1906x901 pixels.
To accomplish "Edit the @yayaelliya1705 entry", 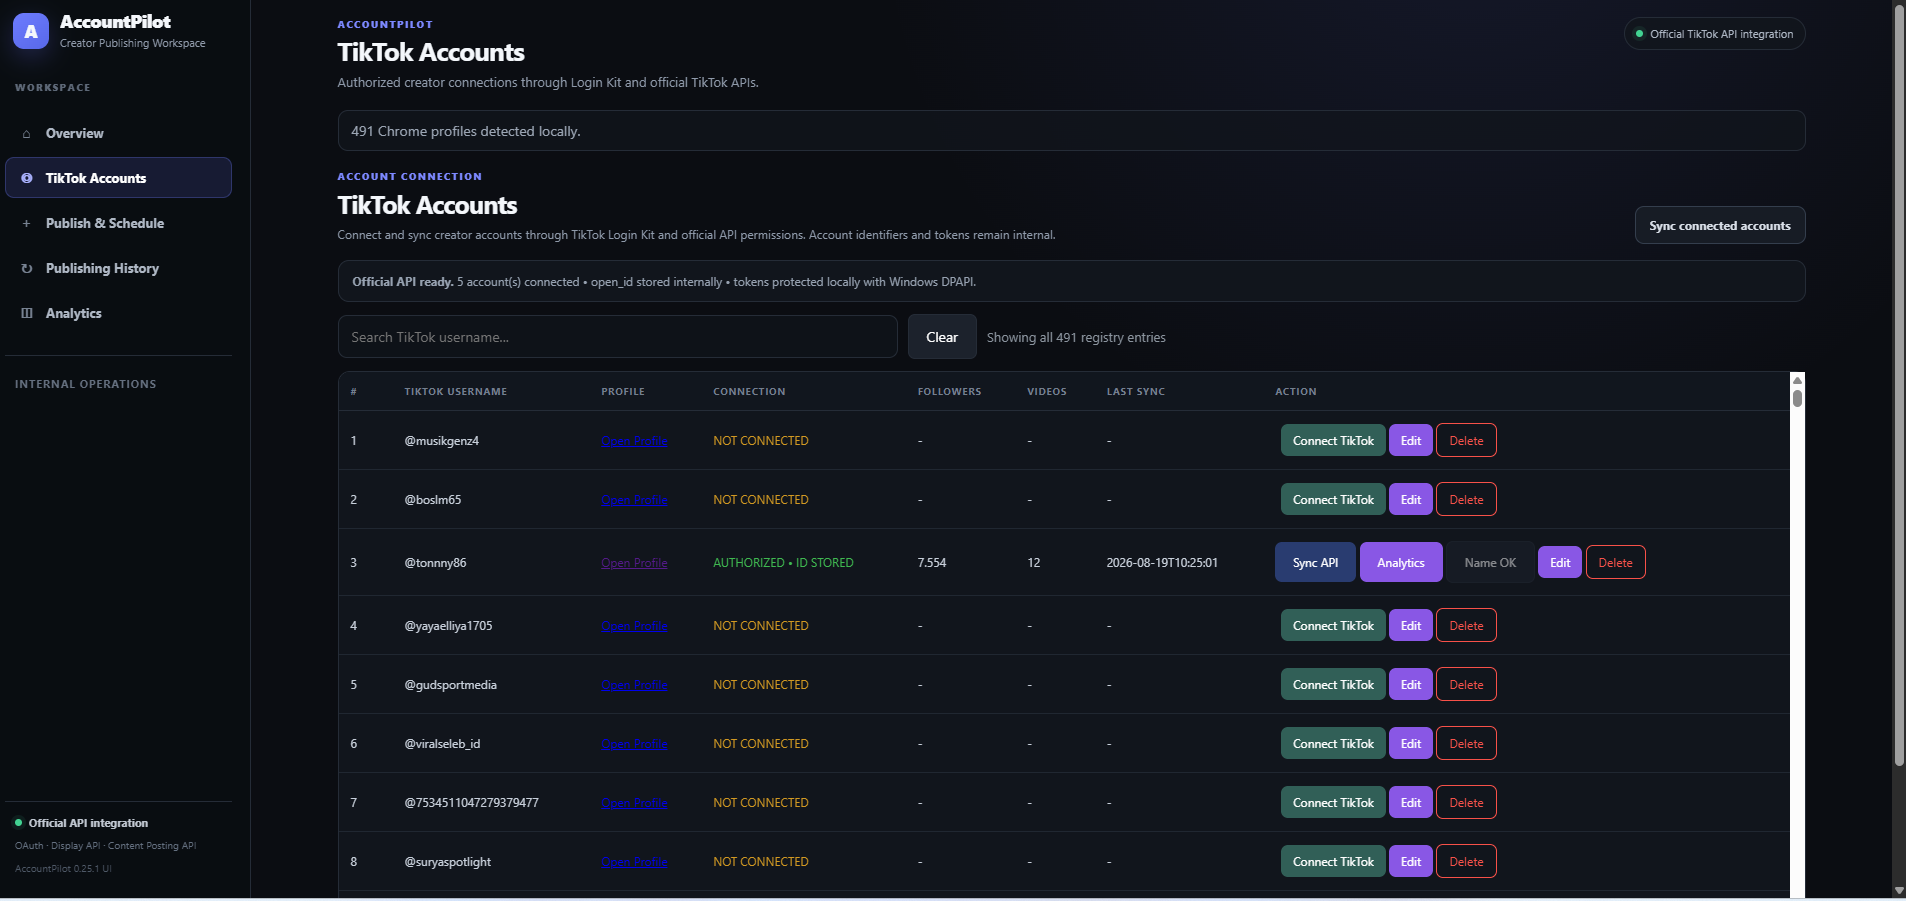I will pos(1411,626).
